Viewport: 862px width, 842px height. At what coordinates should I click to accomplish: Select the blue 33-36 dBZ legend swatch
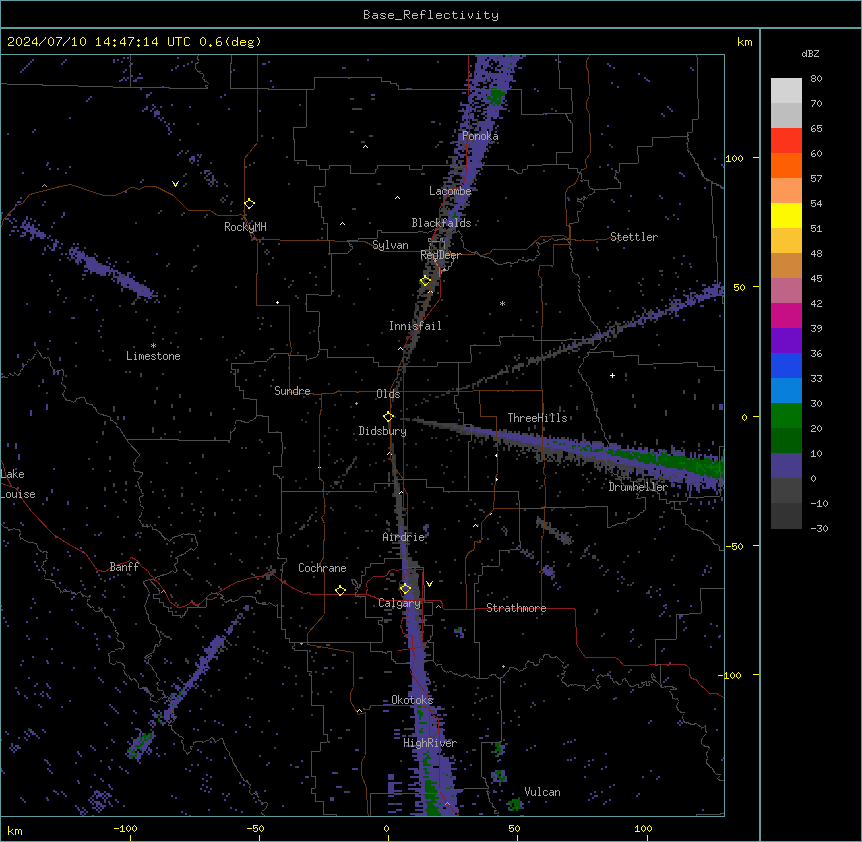[786, 365]
